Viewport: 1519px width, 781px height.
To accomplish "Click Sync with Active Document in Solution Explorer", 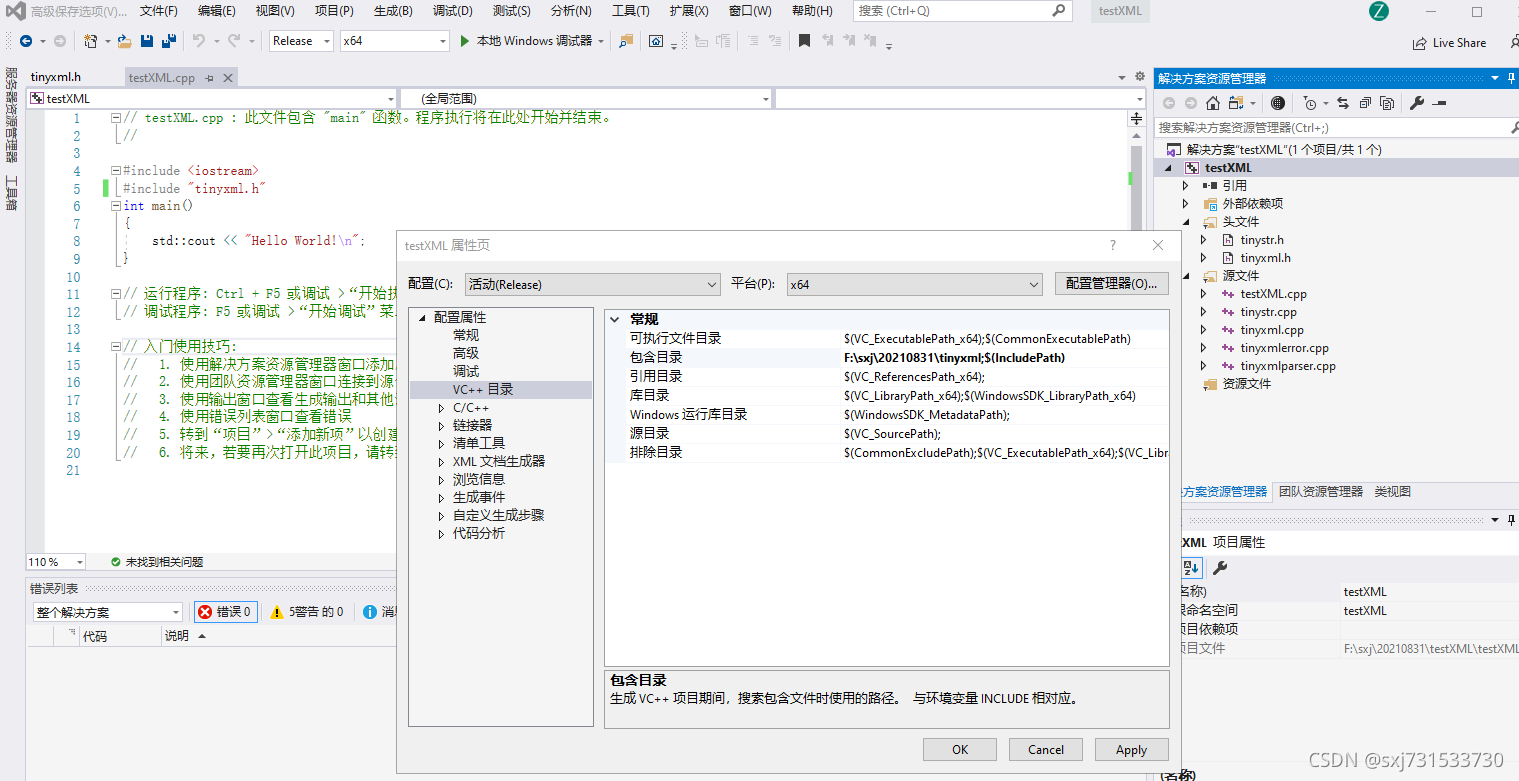I will click(x=1343, y=102).
